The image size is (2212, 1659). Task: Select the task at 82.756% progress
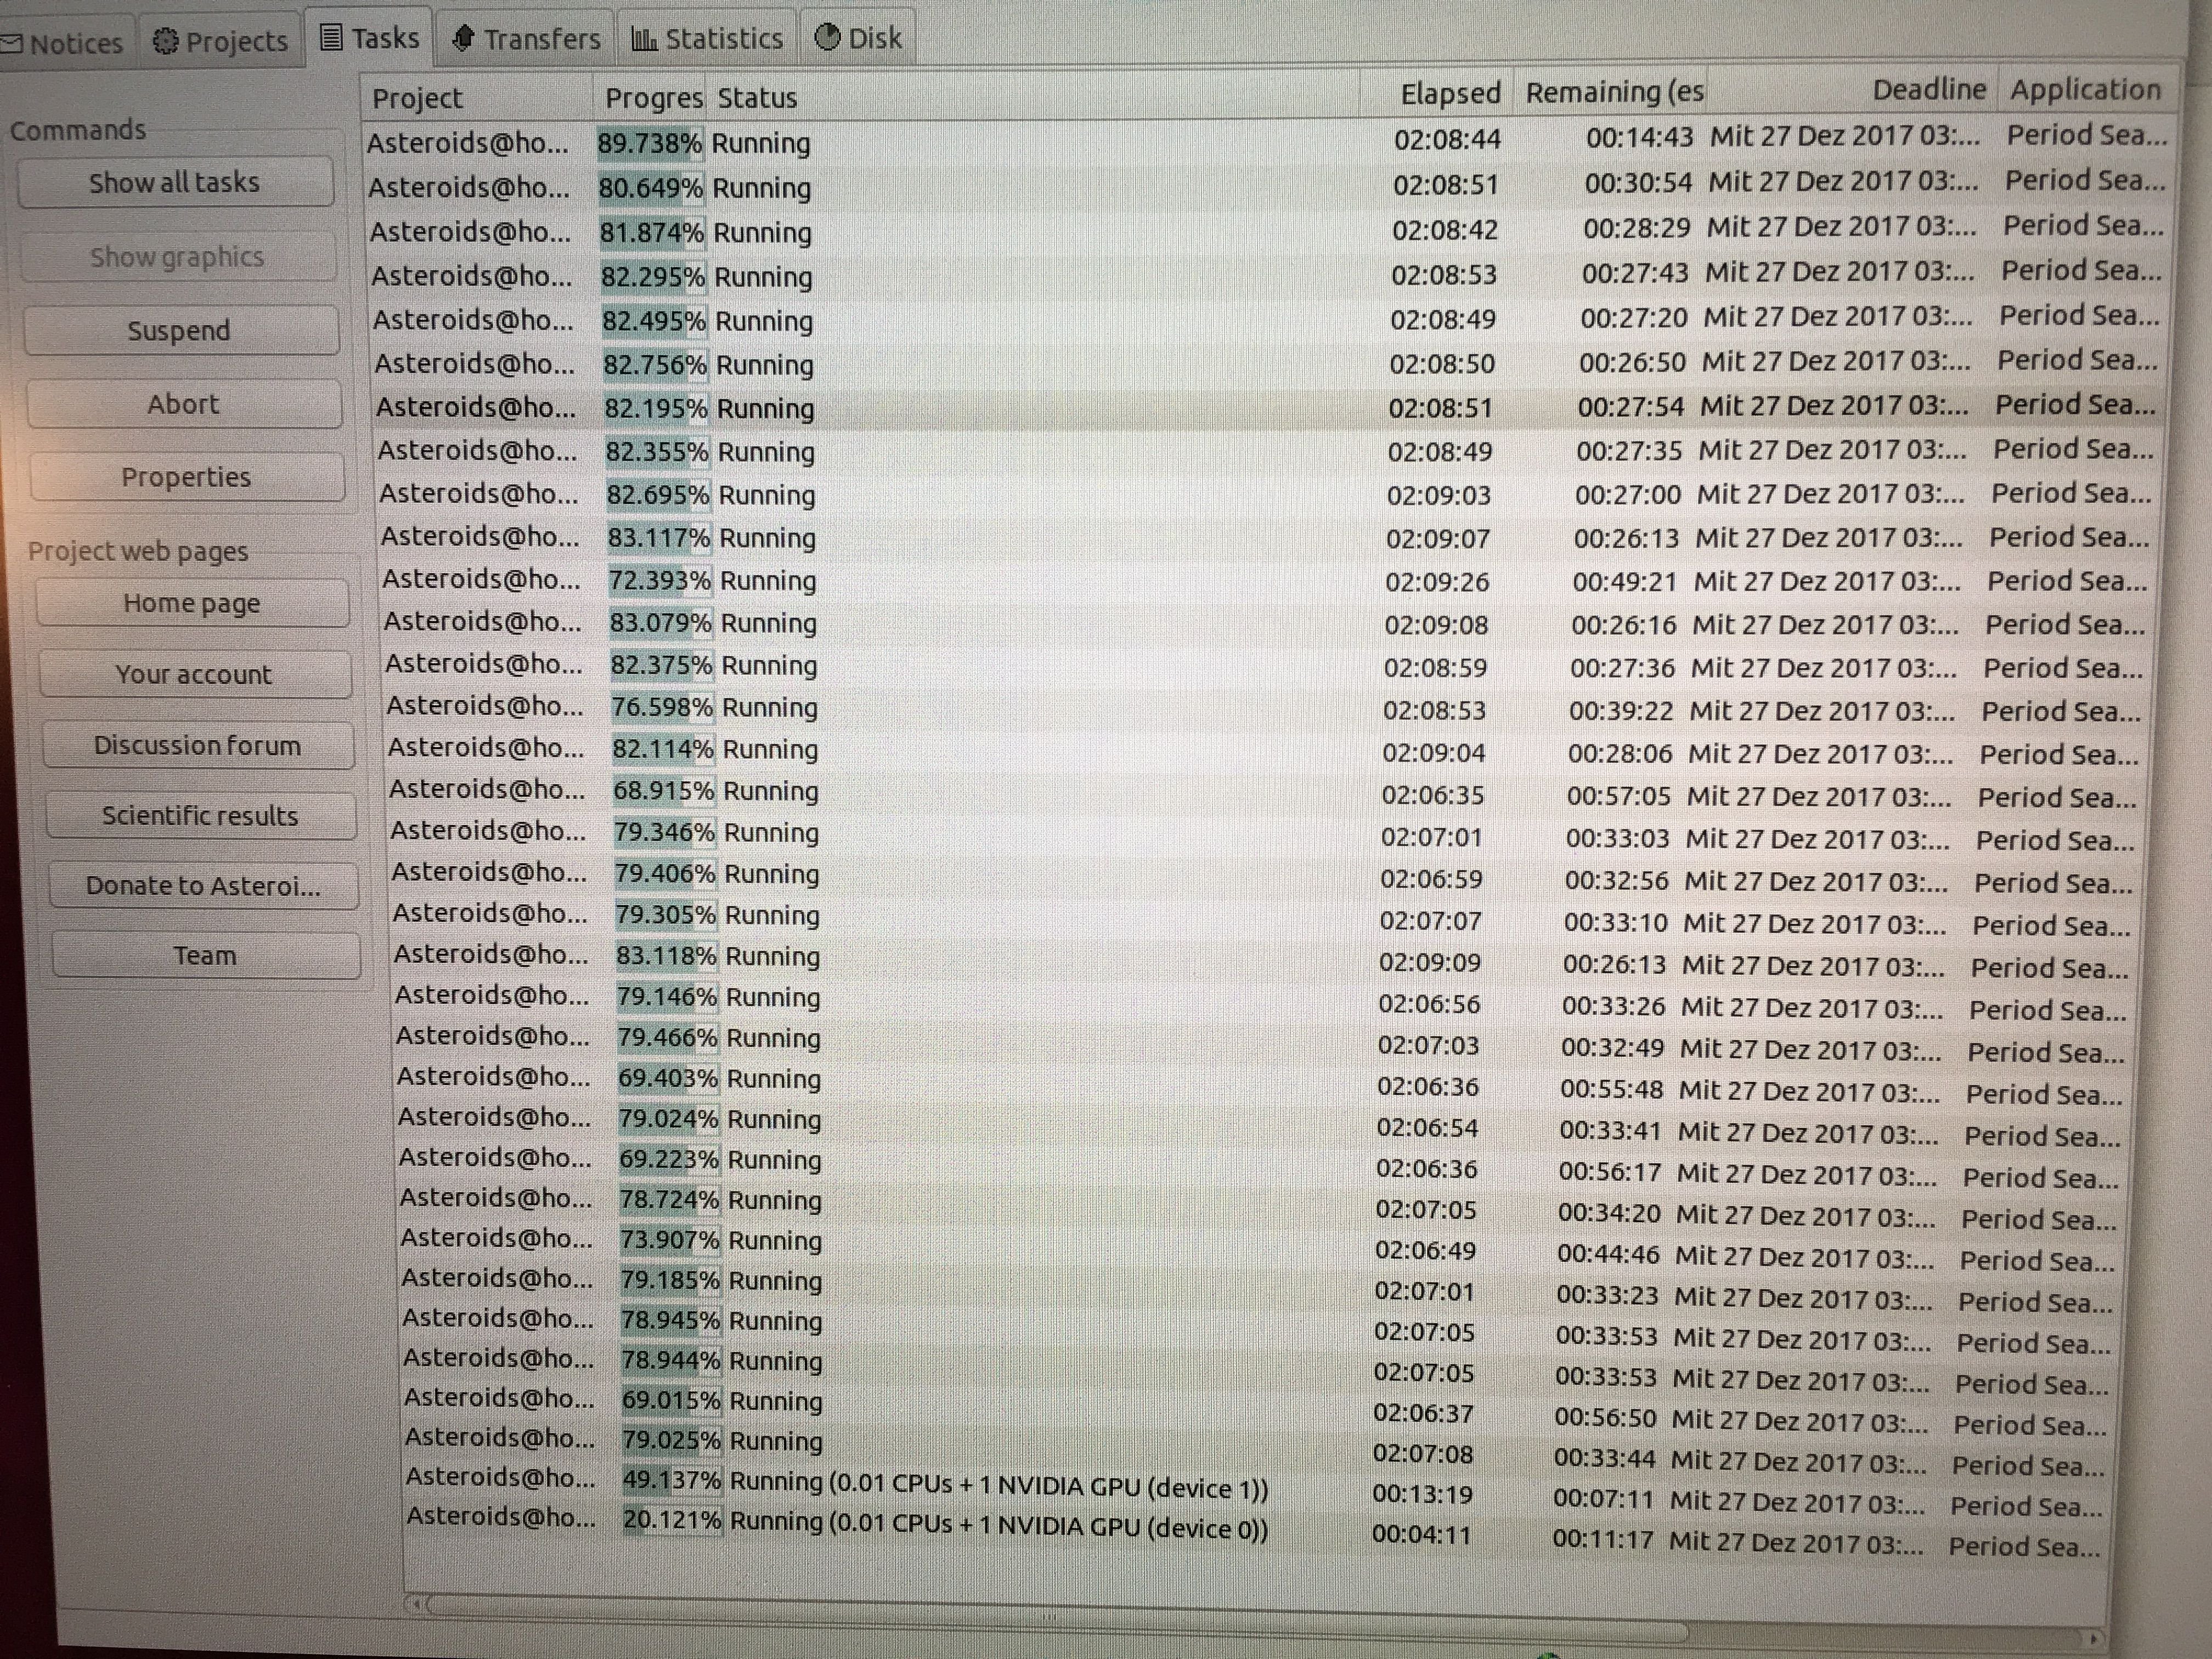tap(1266, 363)
